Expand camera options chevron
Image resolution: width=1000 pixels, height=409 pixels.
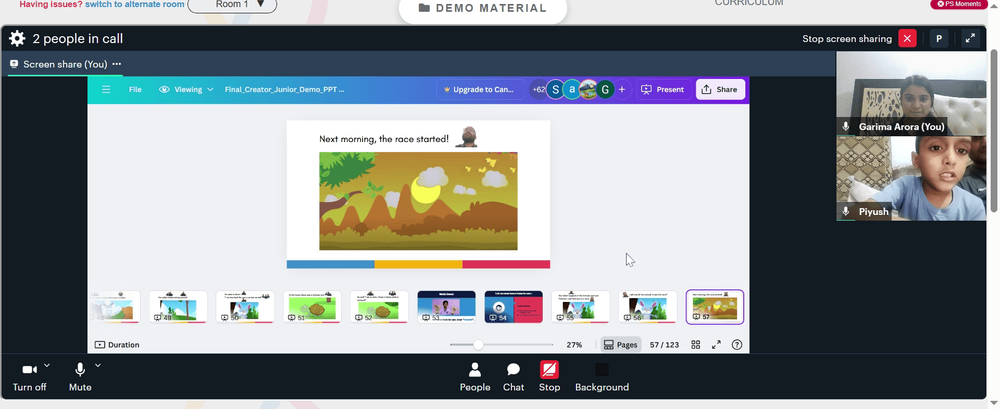coord(47,366)
